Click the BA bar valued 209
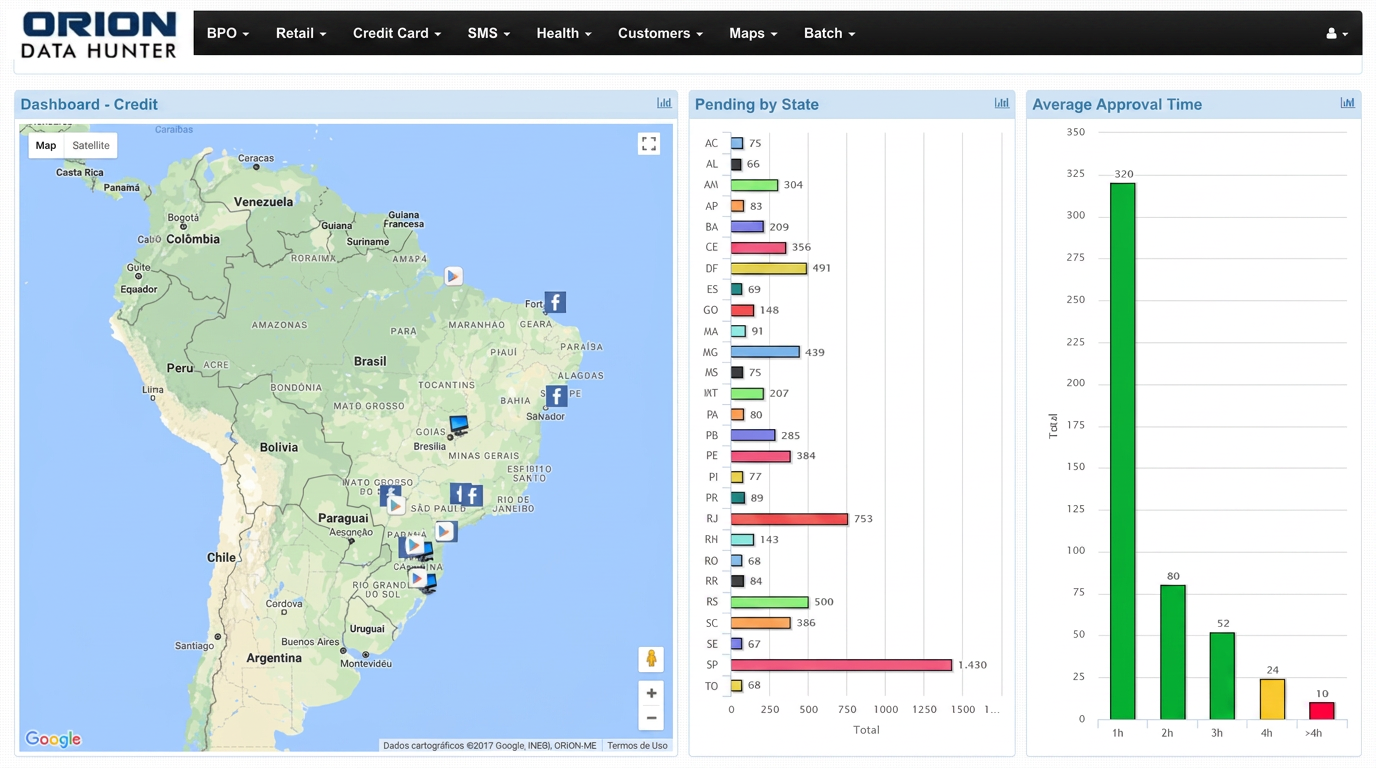The width and height of the screenshot is (1376, 768). tap(747, 227)
